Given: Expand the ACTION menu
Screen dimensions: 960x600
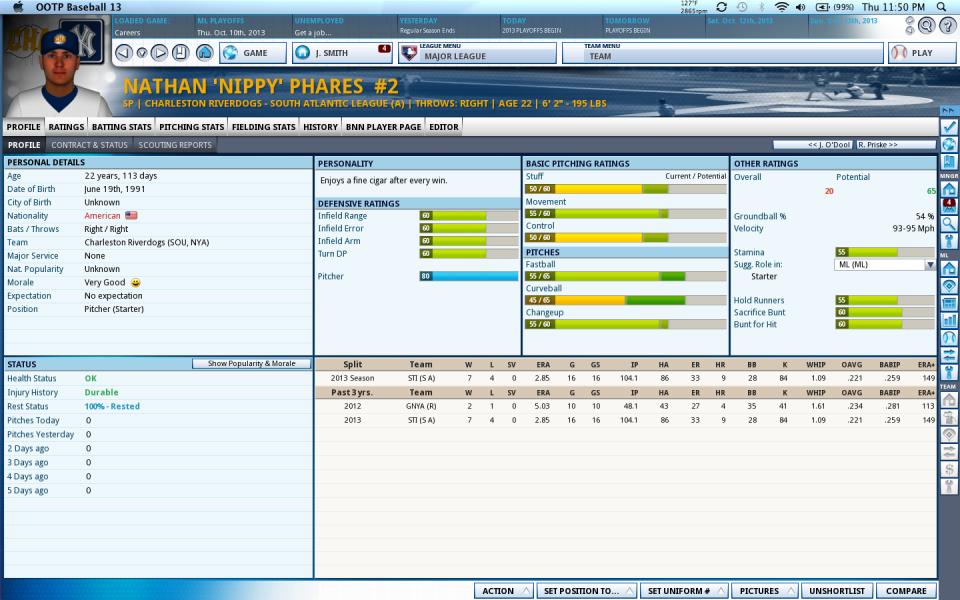Looking at the screenshot, I should (504, 591).
